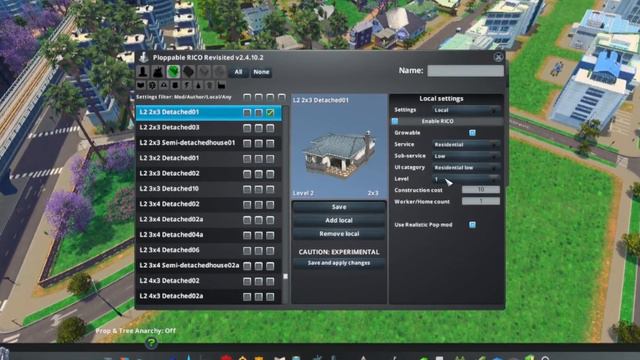640x360 pixels.
Task: Toggle the Growable checkbox
Action: [472, 133]
